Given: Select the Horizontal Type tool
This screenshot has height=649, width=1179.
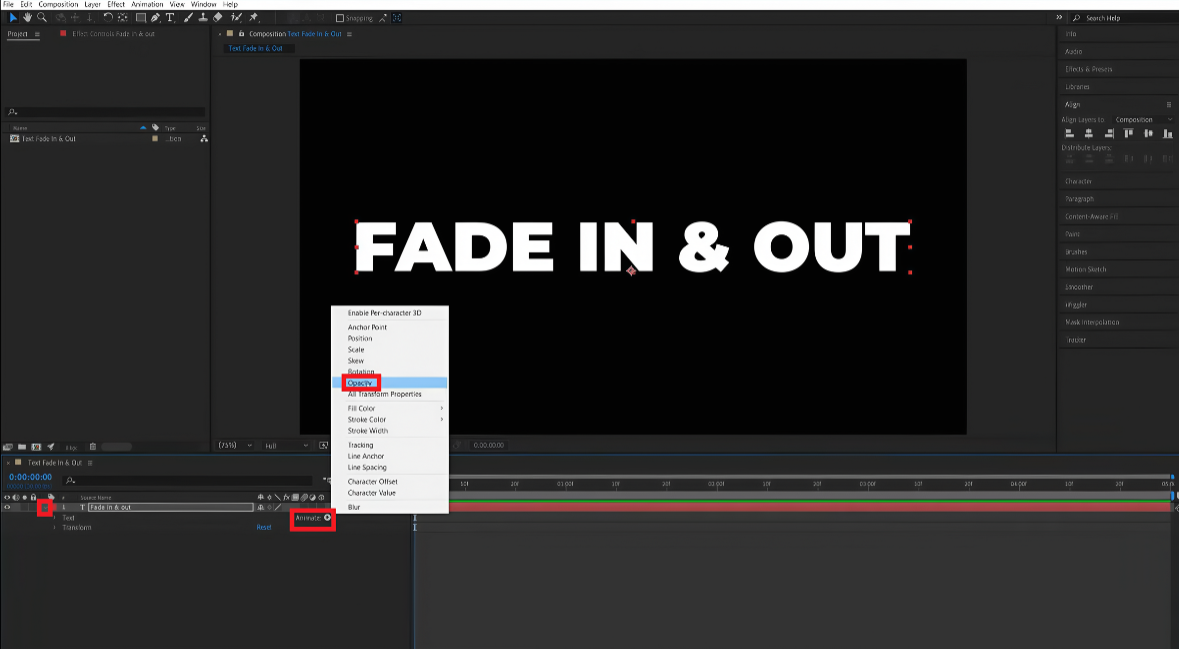Looking at the screenshot, I should tap(170, 17).
